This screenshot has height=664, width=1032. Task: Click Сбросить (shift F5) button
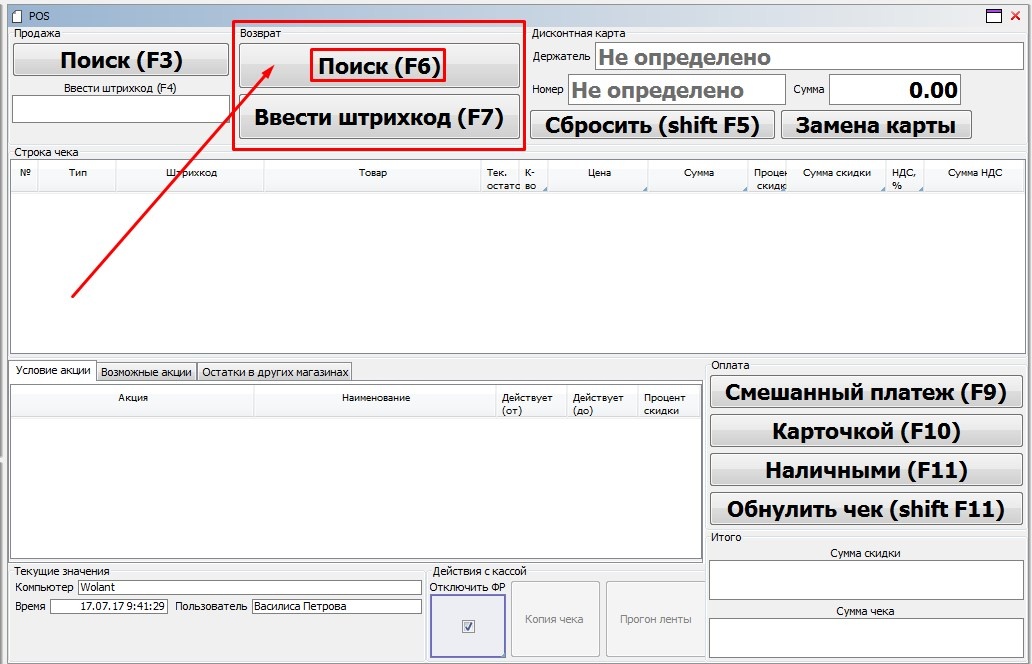652,125
